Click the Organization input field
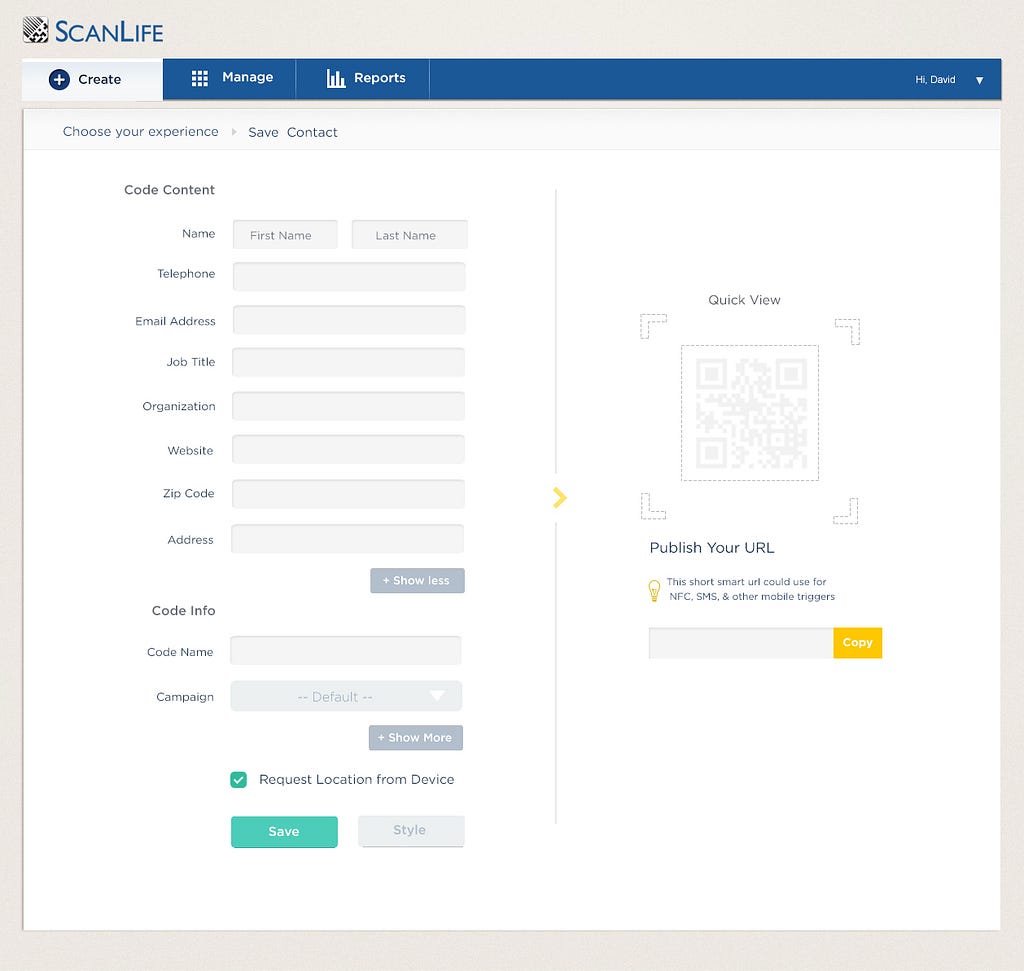The image size is (1024, 971). [348, 406]
